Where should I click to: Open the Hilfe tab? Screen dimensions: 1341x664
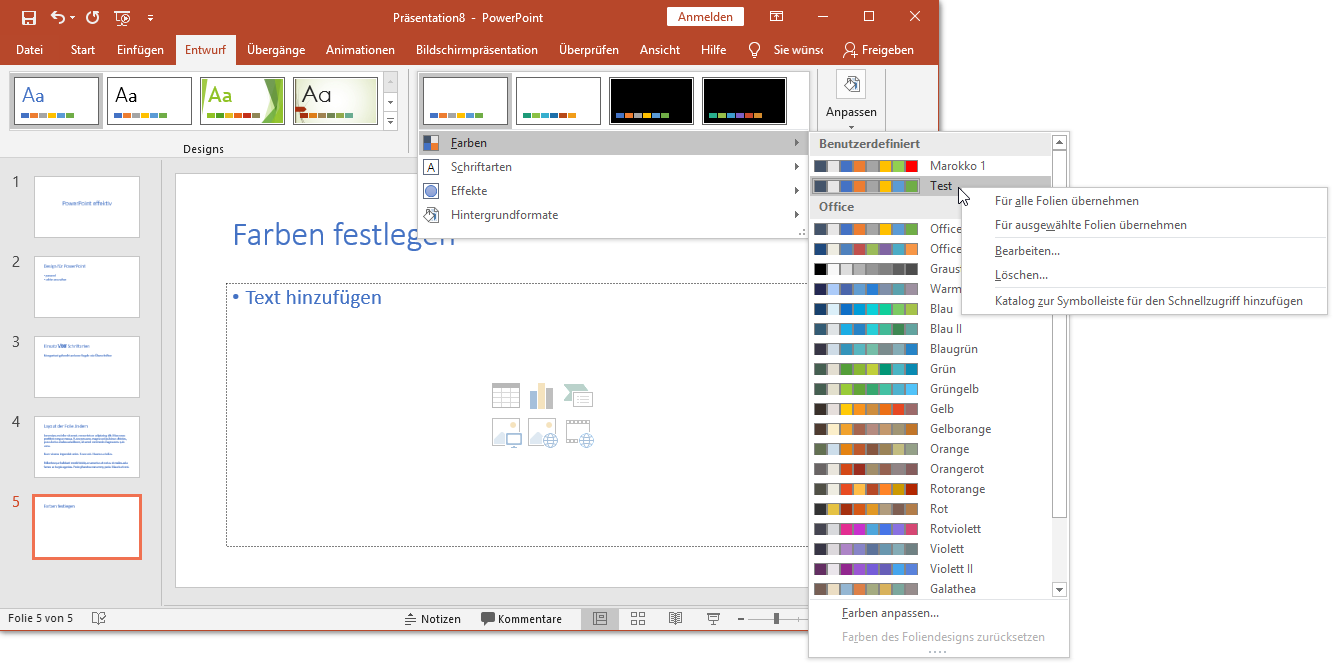714,50
